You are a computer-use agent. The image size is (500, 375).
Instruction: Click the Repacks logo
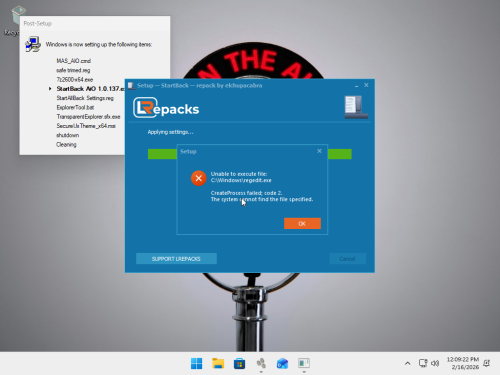(166, 108)
